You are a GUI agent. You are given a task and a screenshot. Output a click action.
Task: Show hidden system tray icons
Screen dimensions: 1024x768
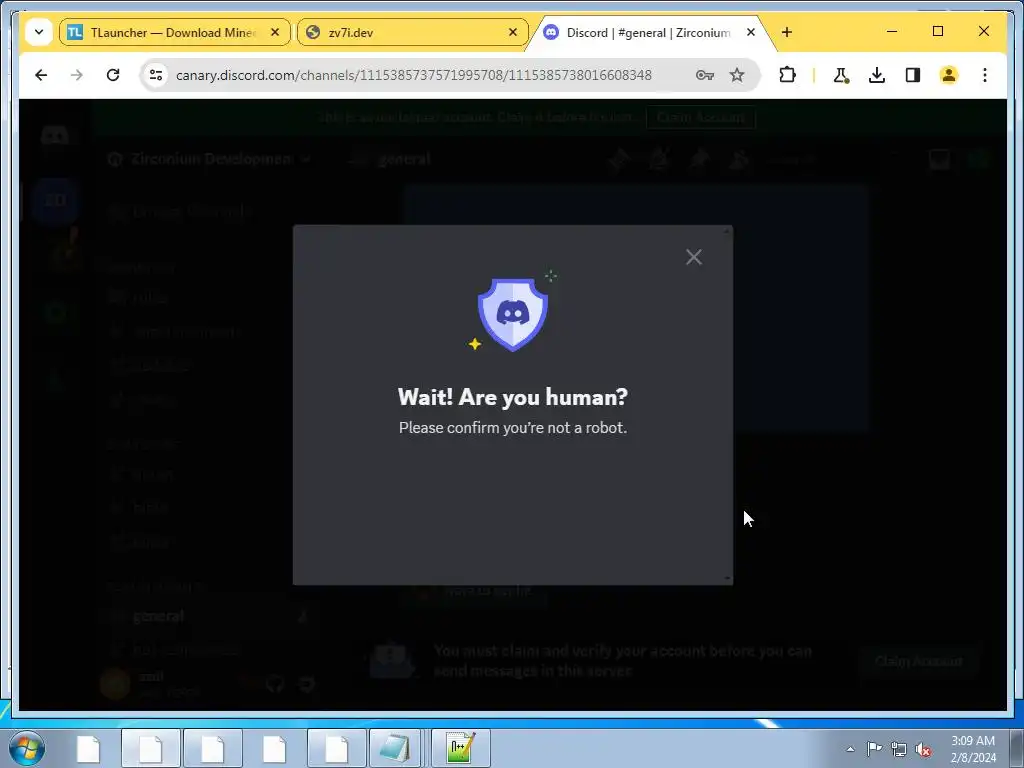(x=850, y=749)
